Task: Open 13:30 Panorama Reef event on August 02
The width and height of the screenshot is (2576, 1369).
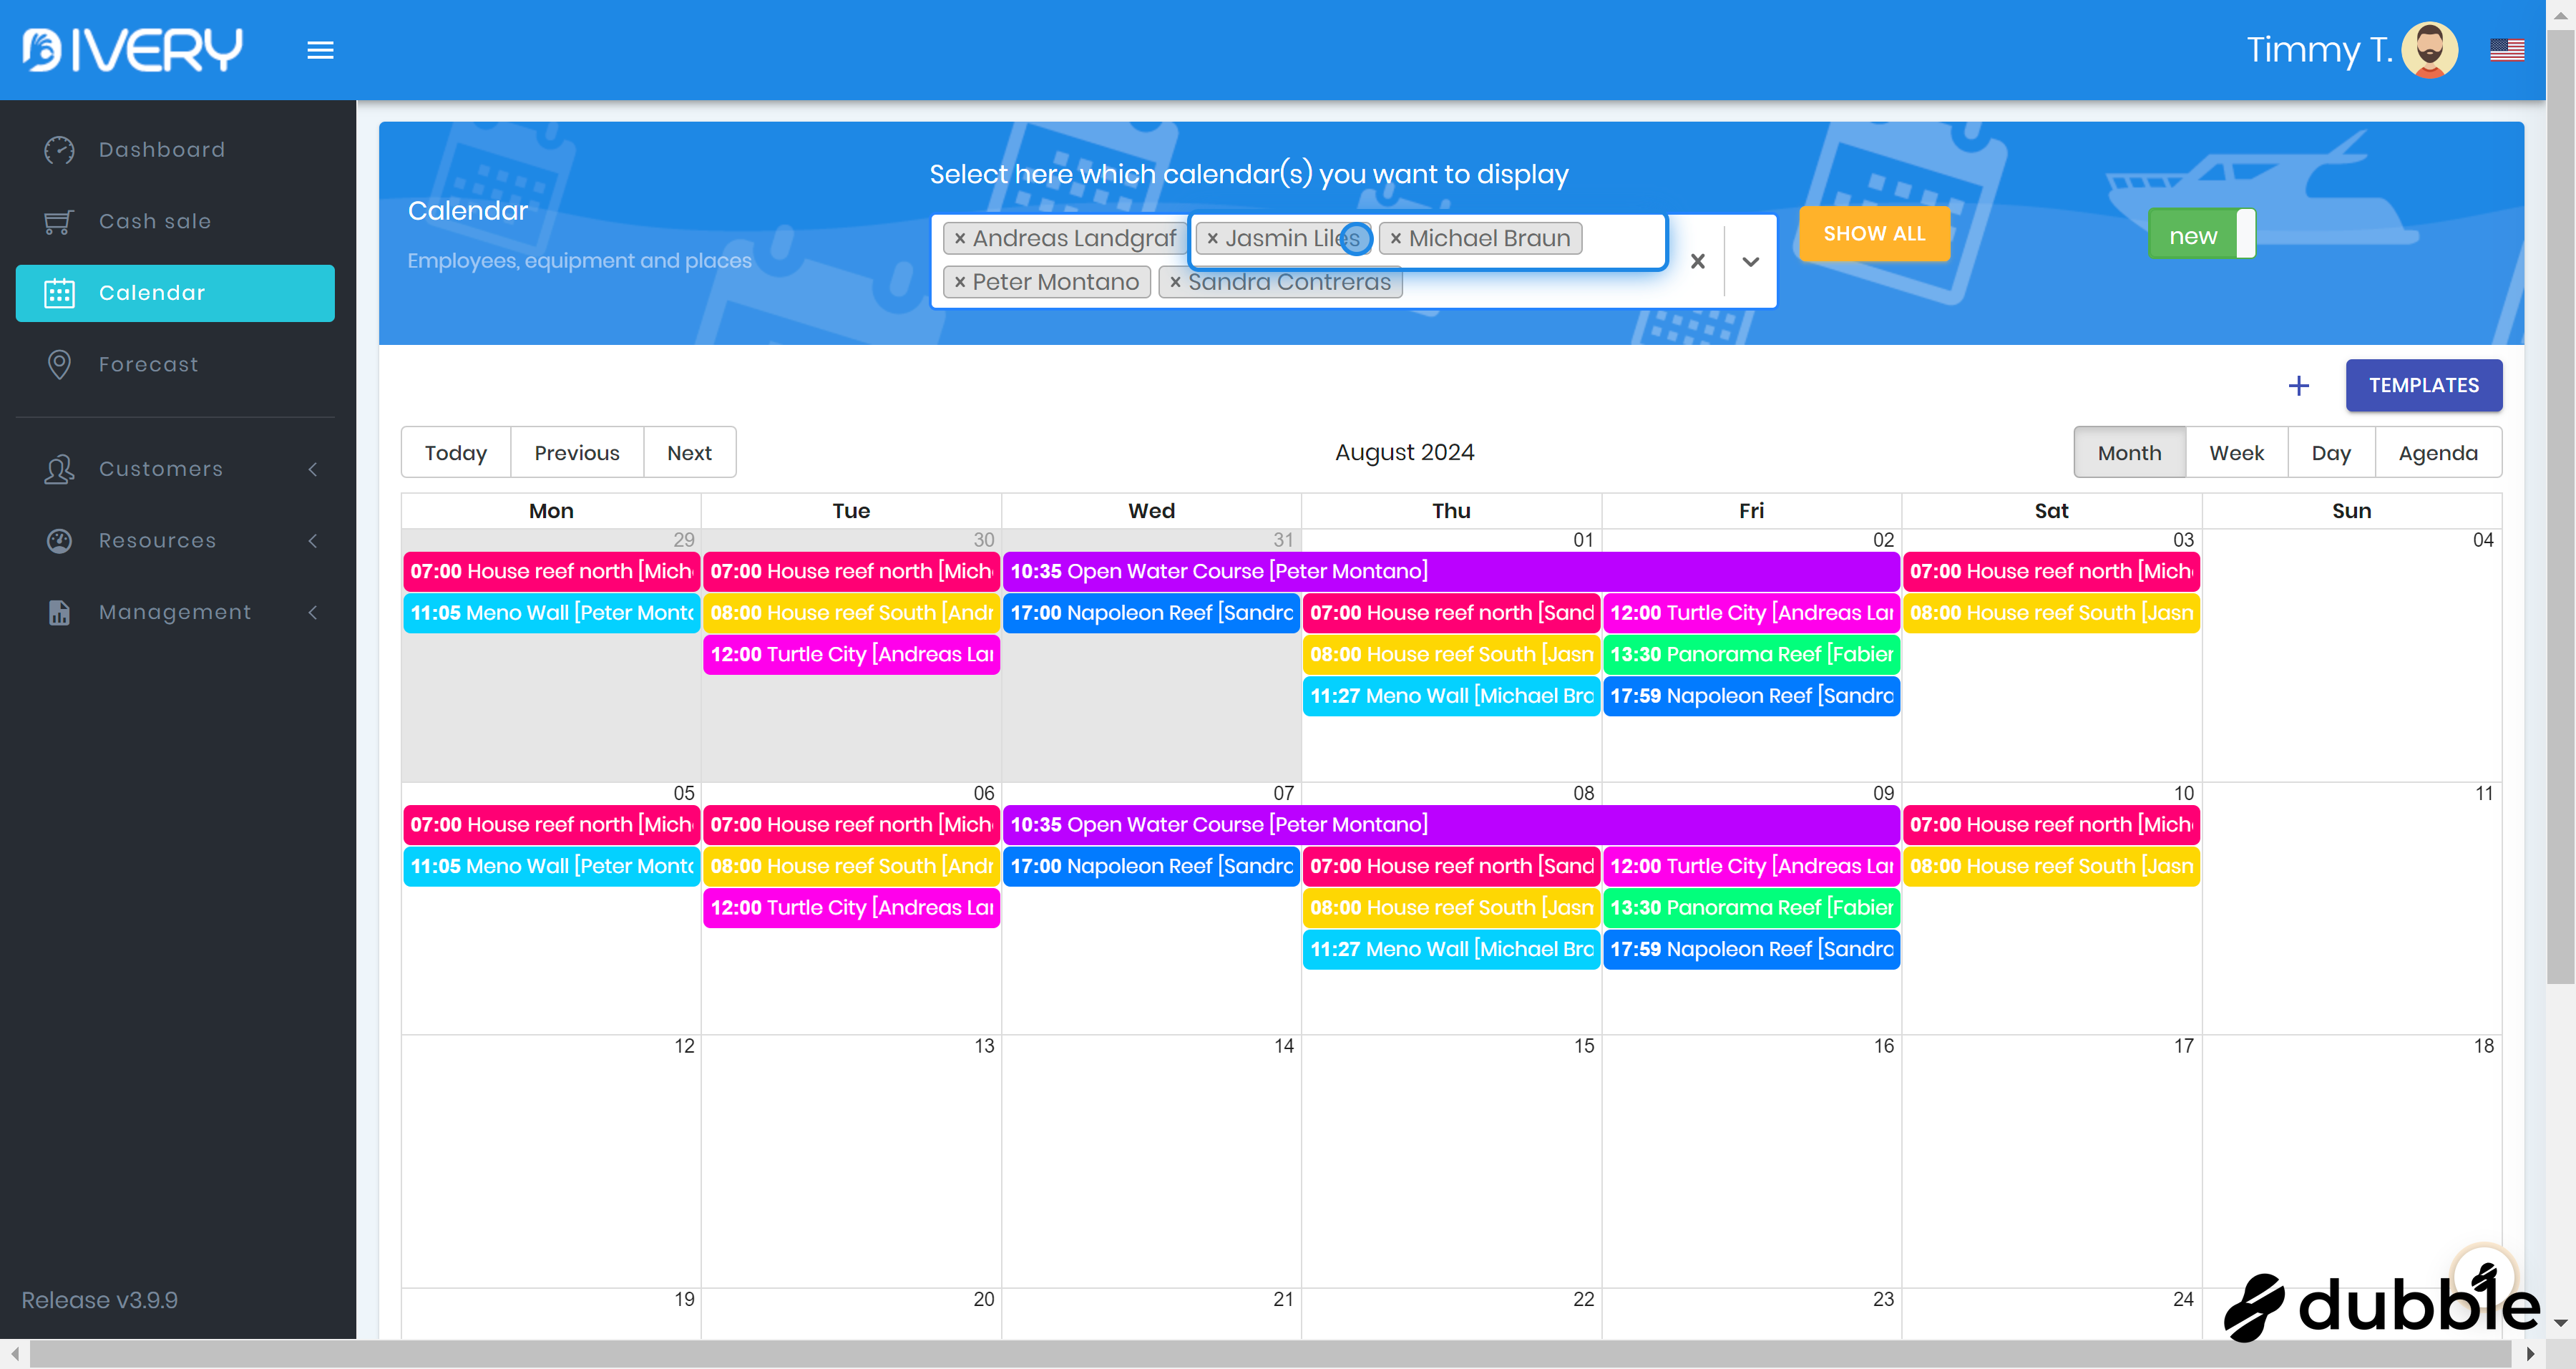Action: 1751,655
